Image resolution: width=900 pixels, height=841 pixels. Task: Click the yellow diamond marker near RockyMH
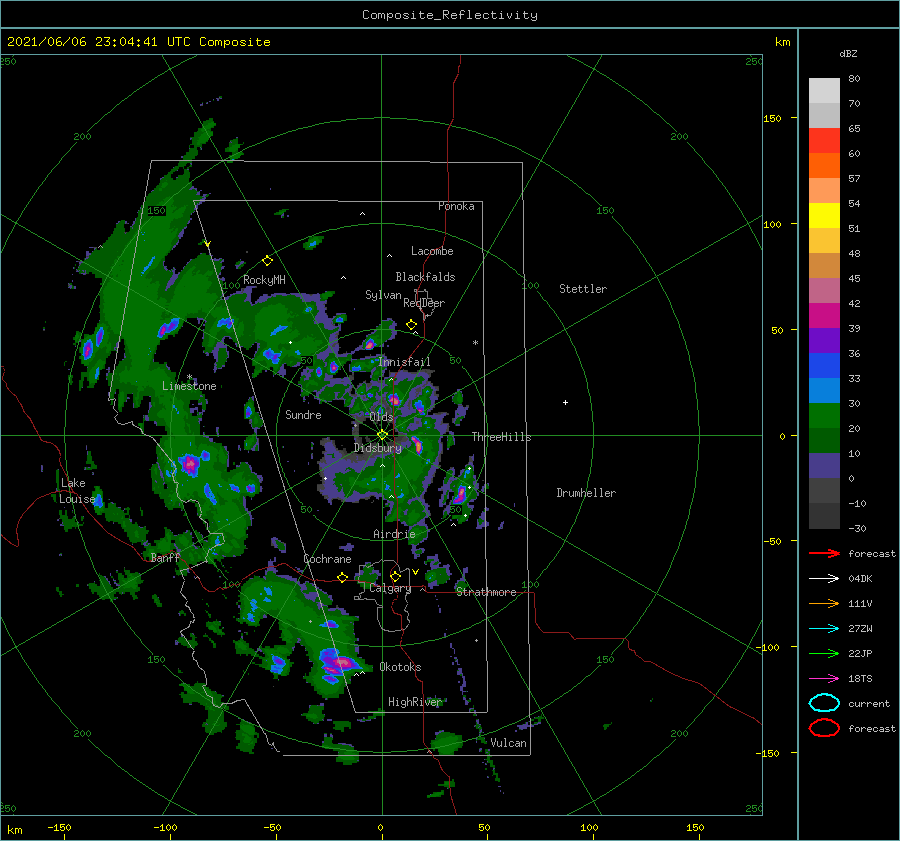pyautogui.click(x=267, y=261)
